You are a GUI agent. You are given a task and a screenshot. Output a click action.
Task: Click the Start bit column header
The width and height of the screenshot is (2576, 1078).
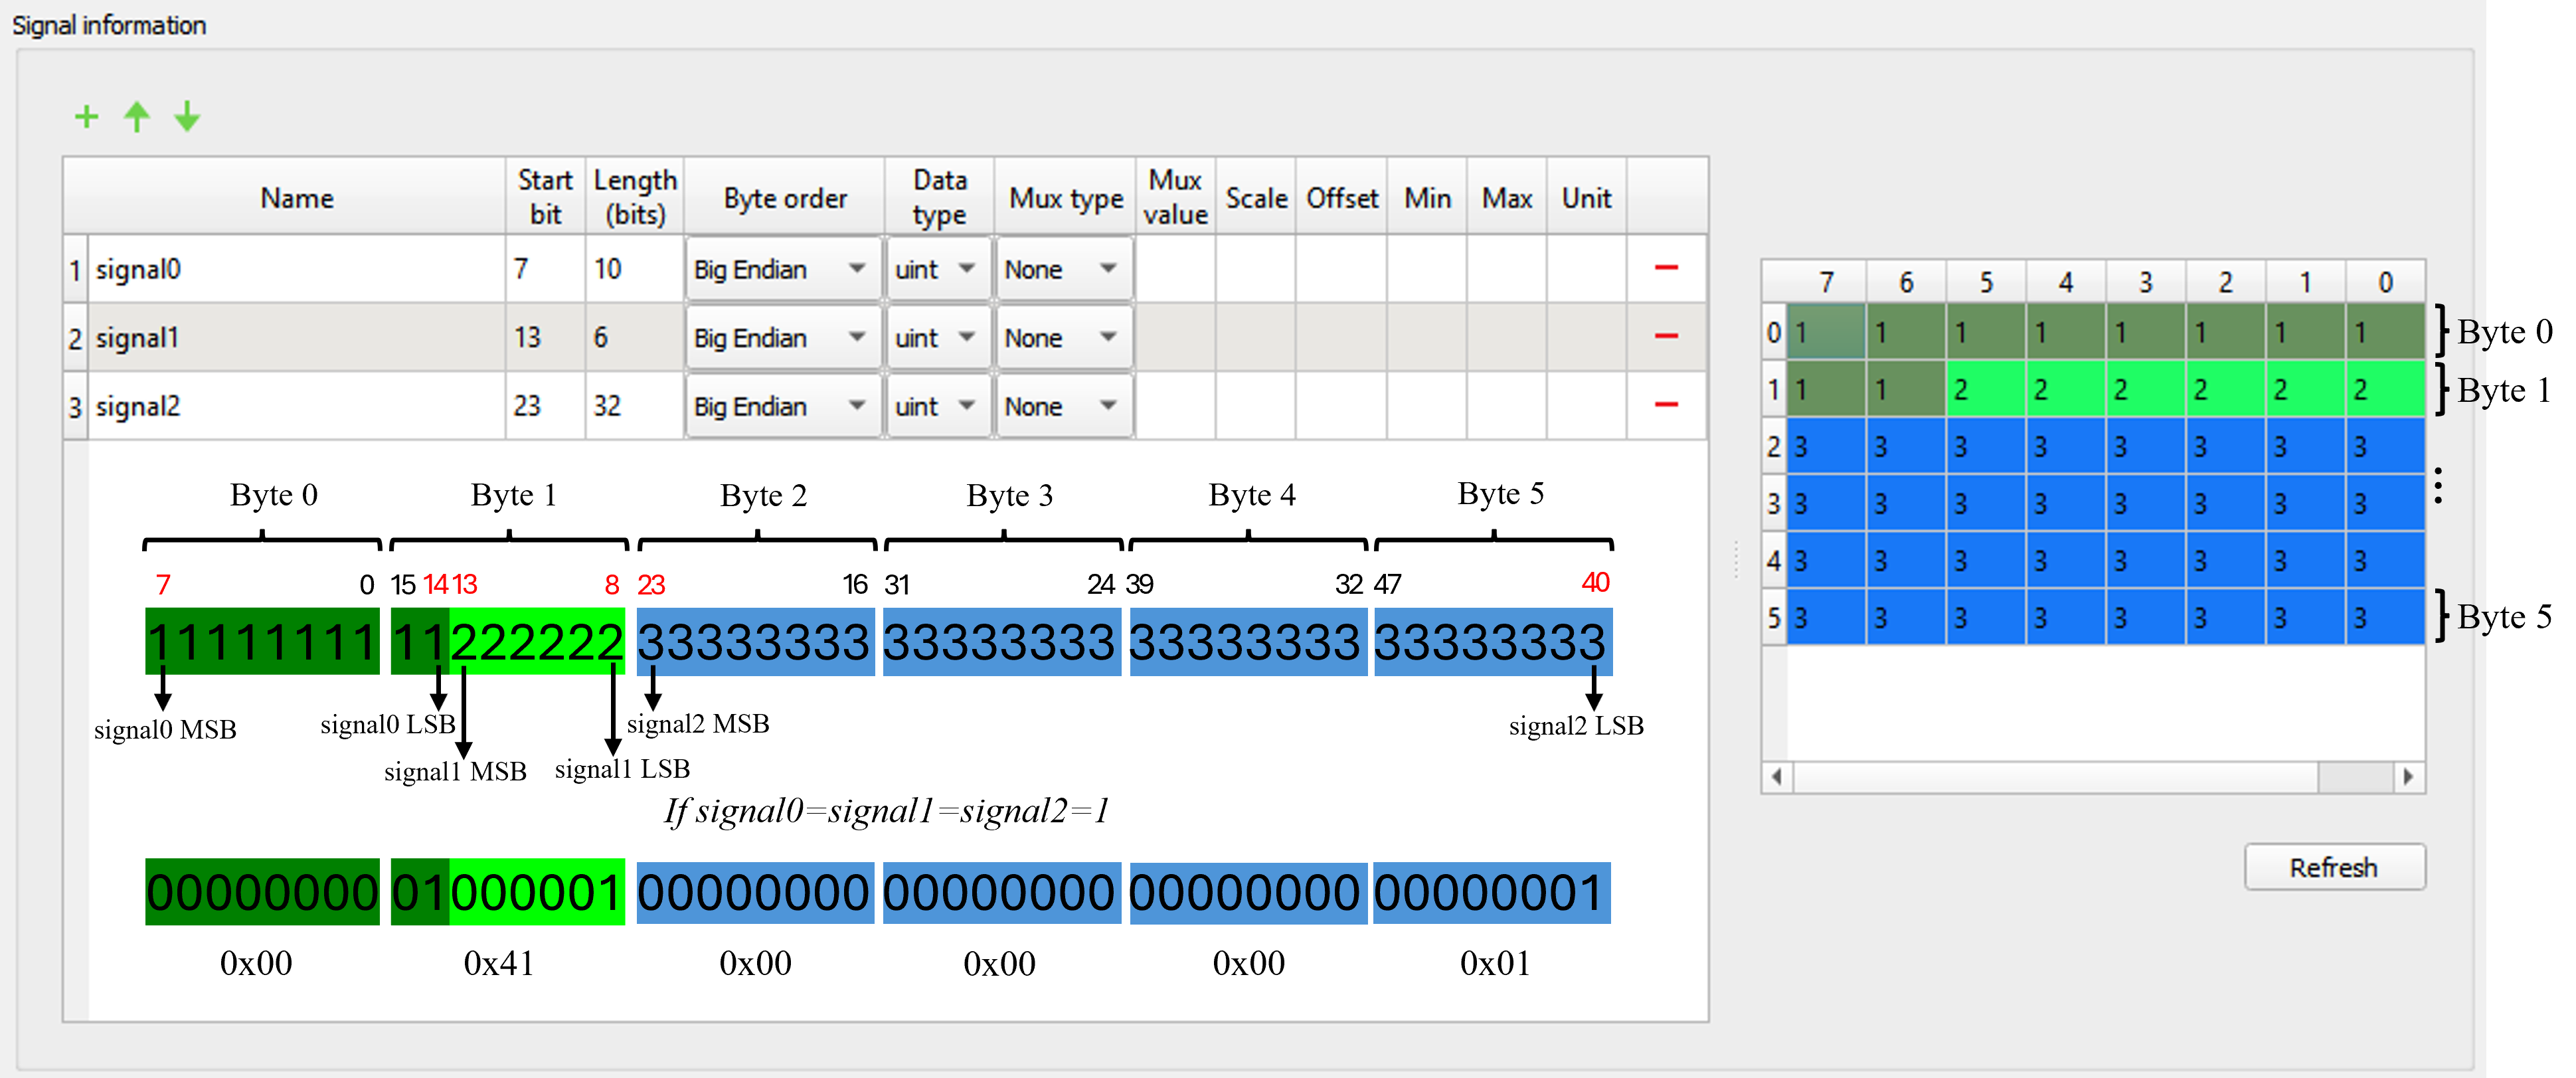tap(545, 197)
